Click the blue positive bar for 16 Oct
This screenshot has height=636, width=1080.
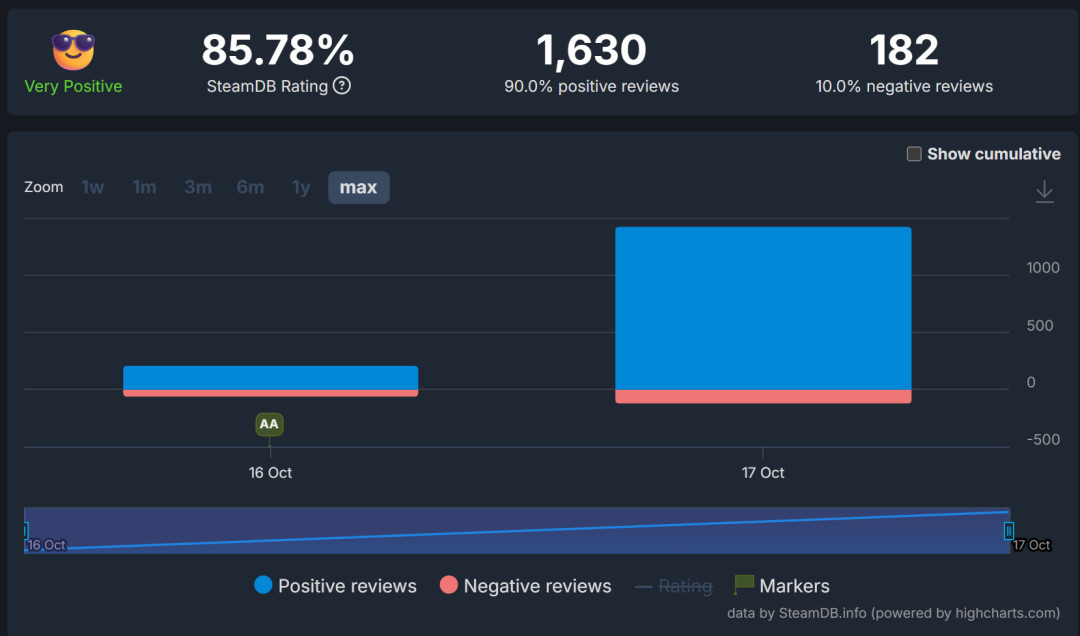271,378
